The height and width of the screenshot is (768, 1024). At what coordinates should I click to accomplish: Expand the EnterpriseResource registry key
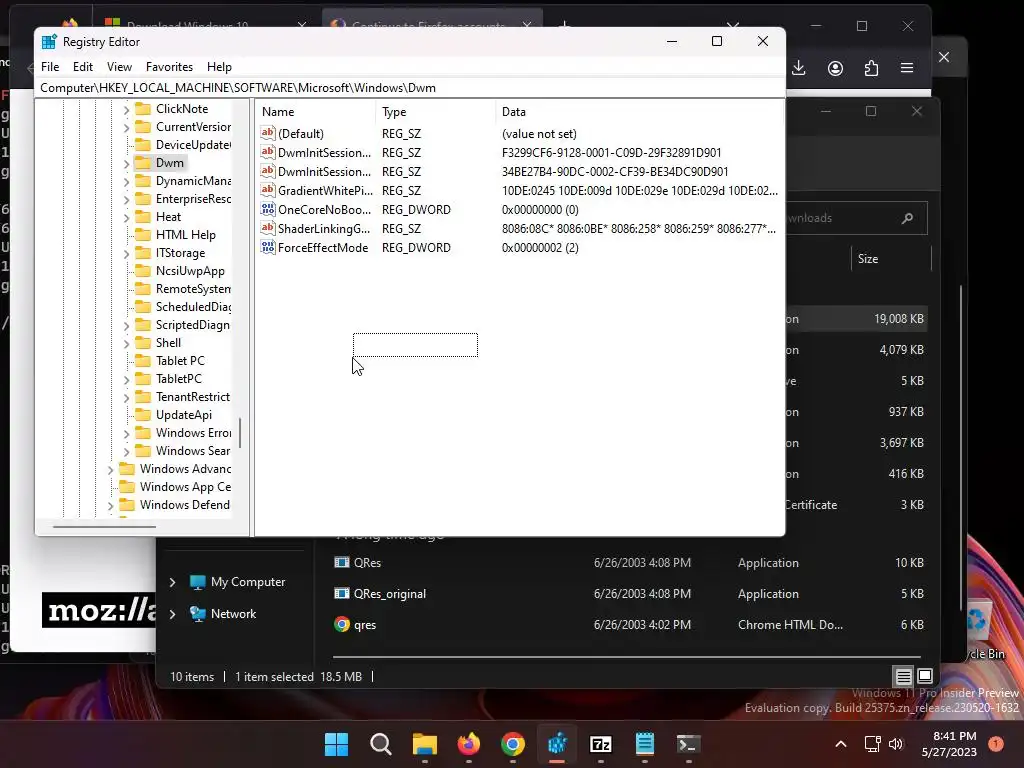tap(126, 199)
